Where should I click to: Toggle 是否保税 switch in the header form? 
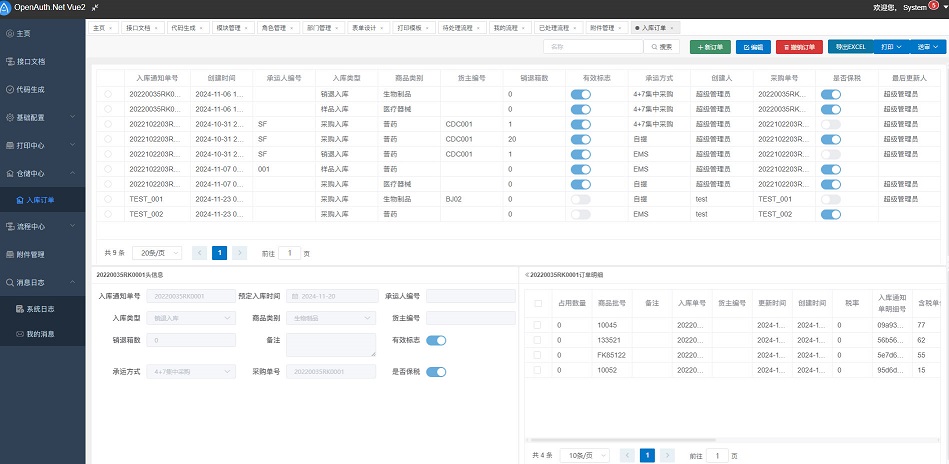[436, 372]
